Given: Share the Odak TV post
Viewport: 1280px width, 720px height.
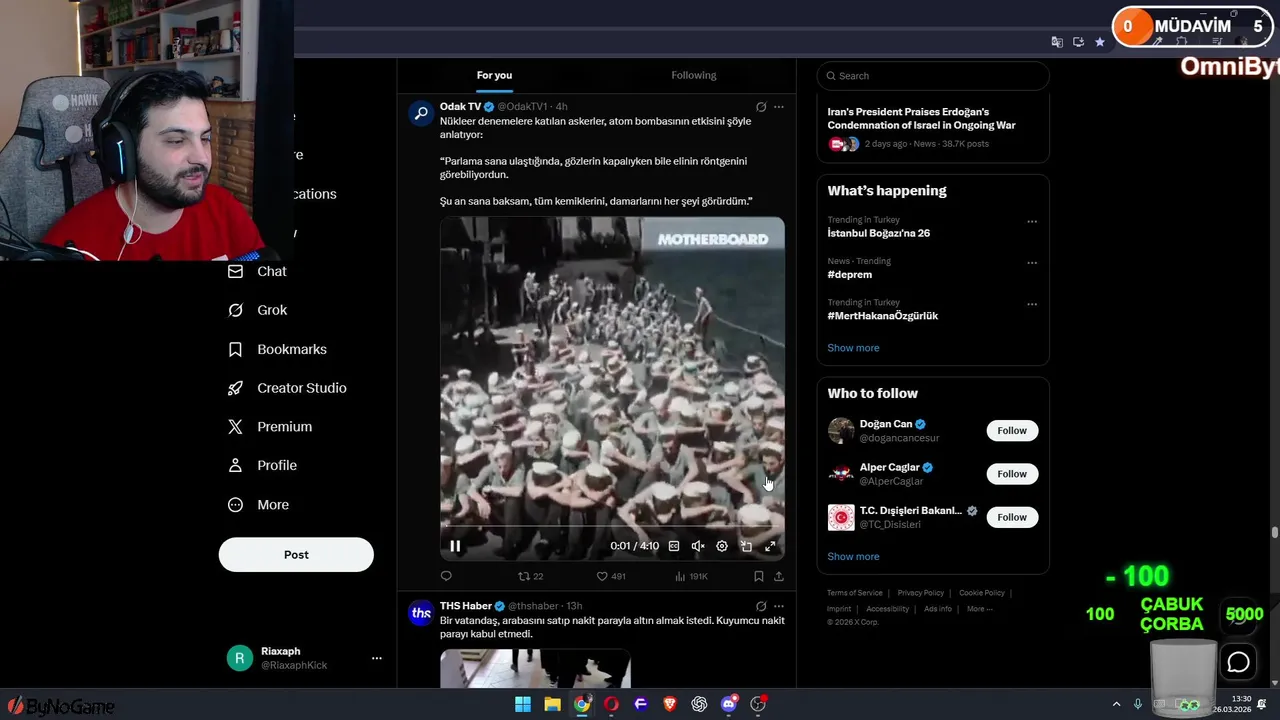Looking at the screenshot, I should pos(779,576).
